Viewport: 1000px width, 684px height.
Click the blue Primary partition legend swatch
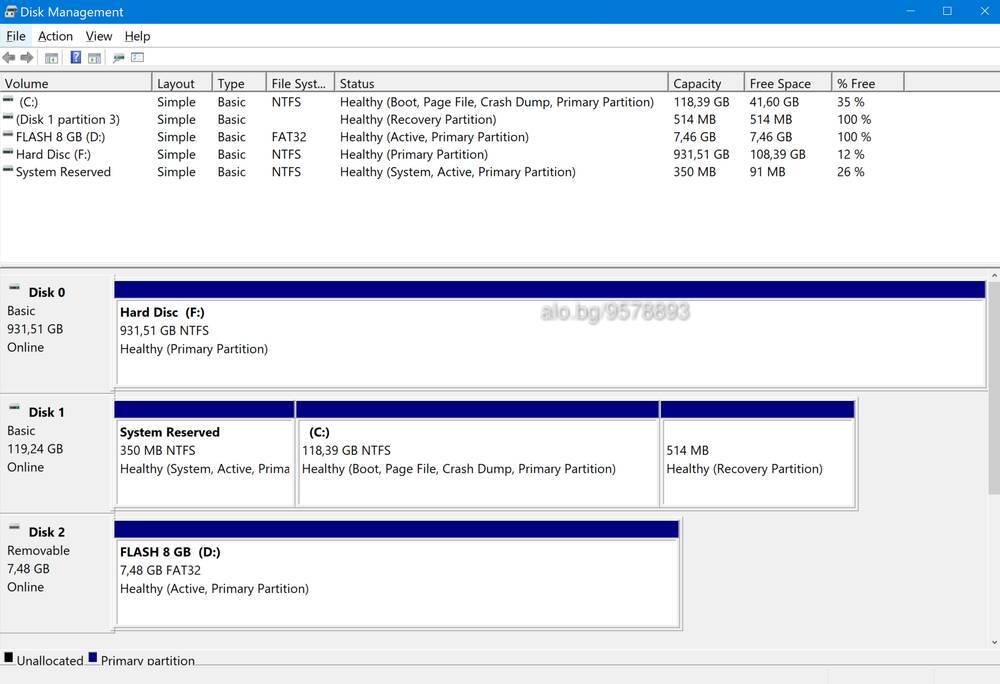point(92,657)
